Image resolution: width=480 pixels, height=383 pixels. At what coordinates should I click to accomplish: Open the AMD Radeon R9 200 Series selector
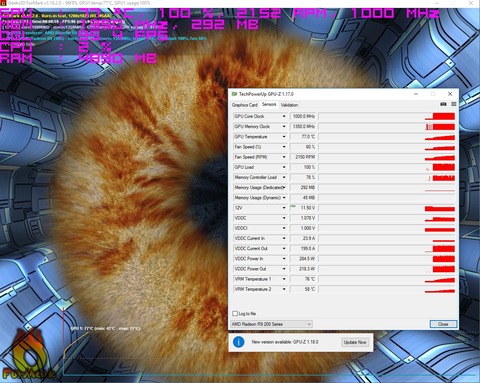pos(272,324)
